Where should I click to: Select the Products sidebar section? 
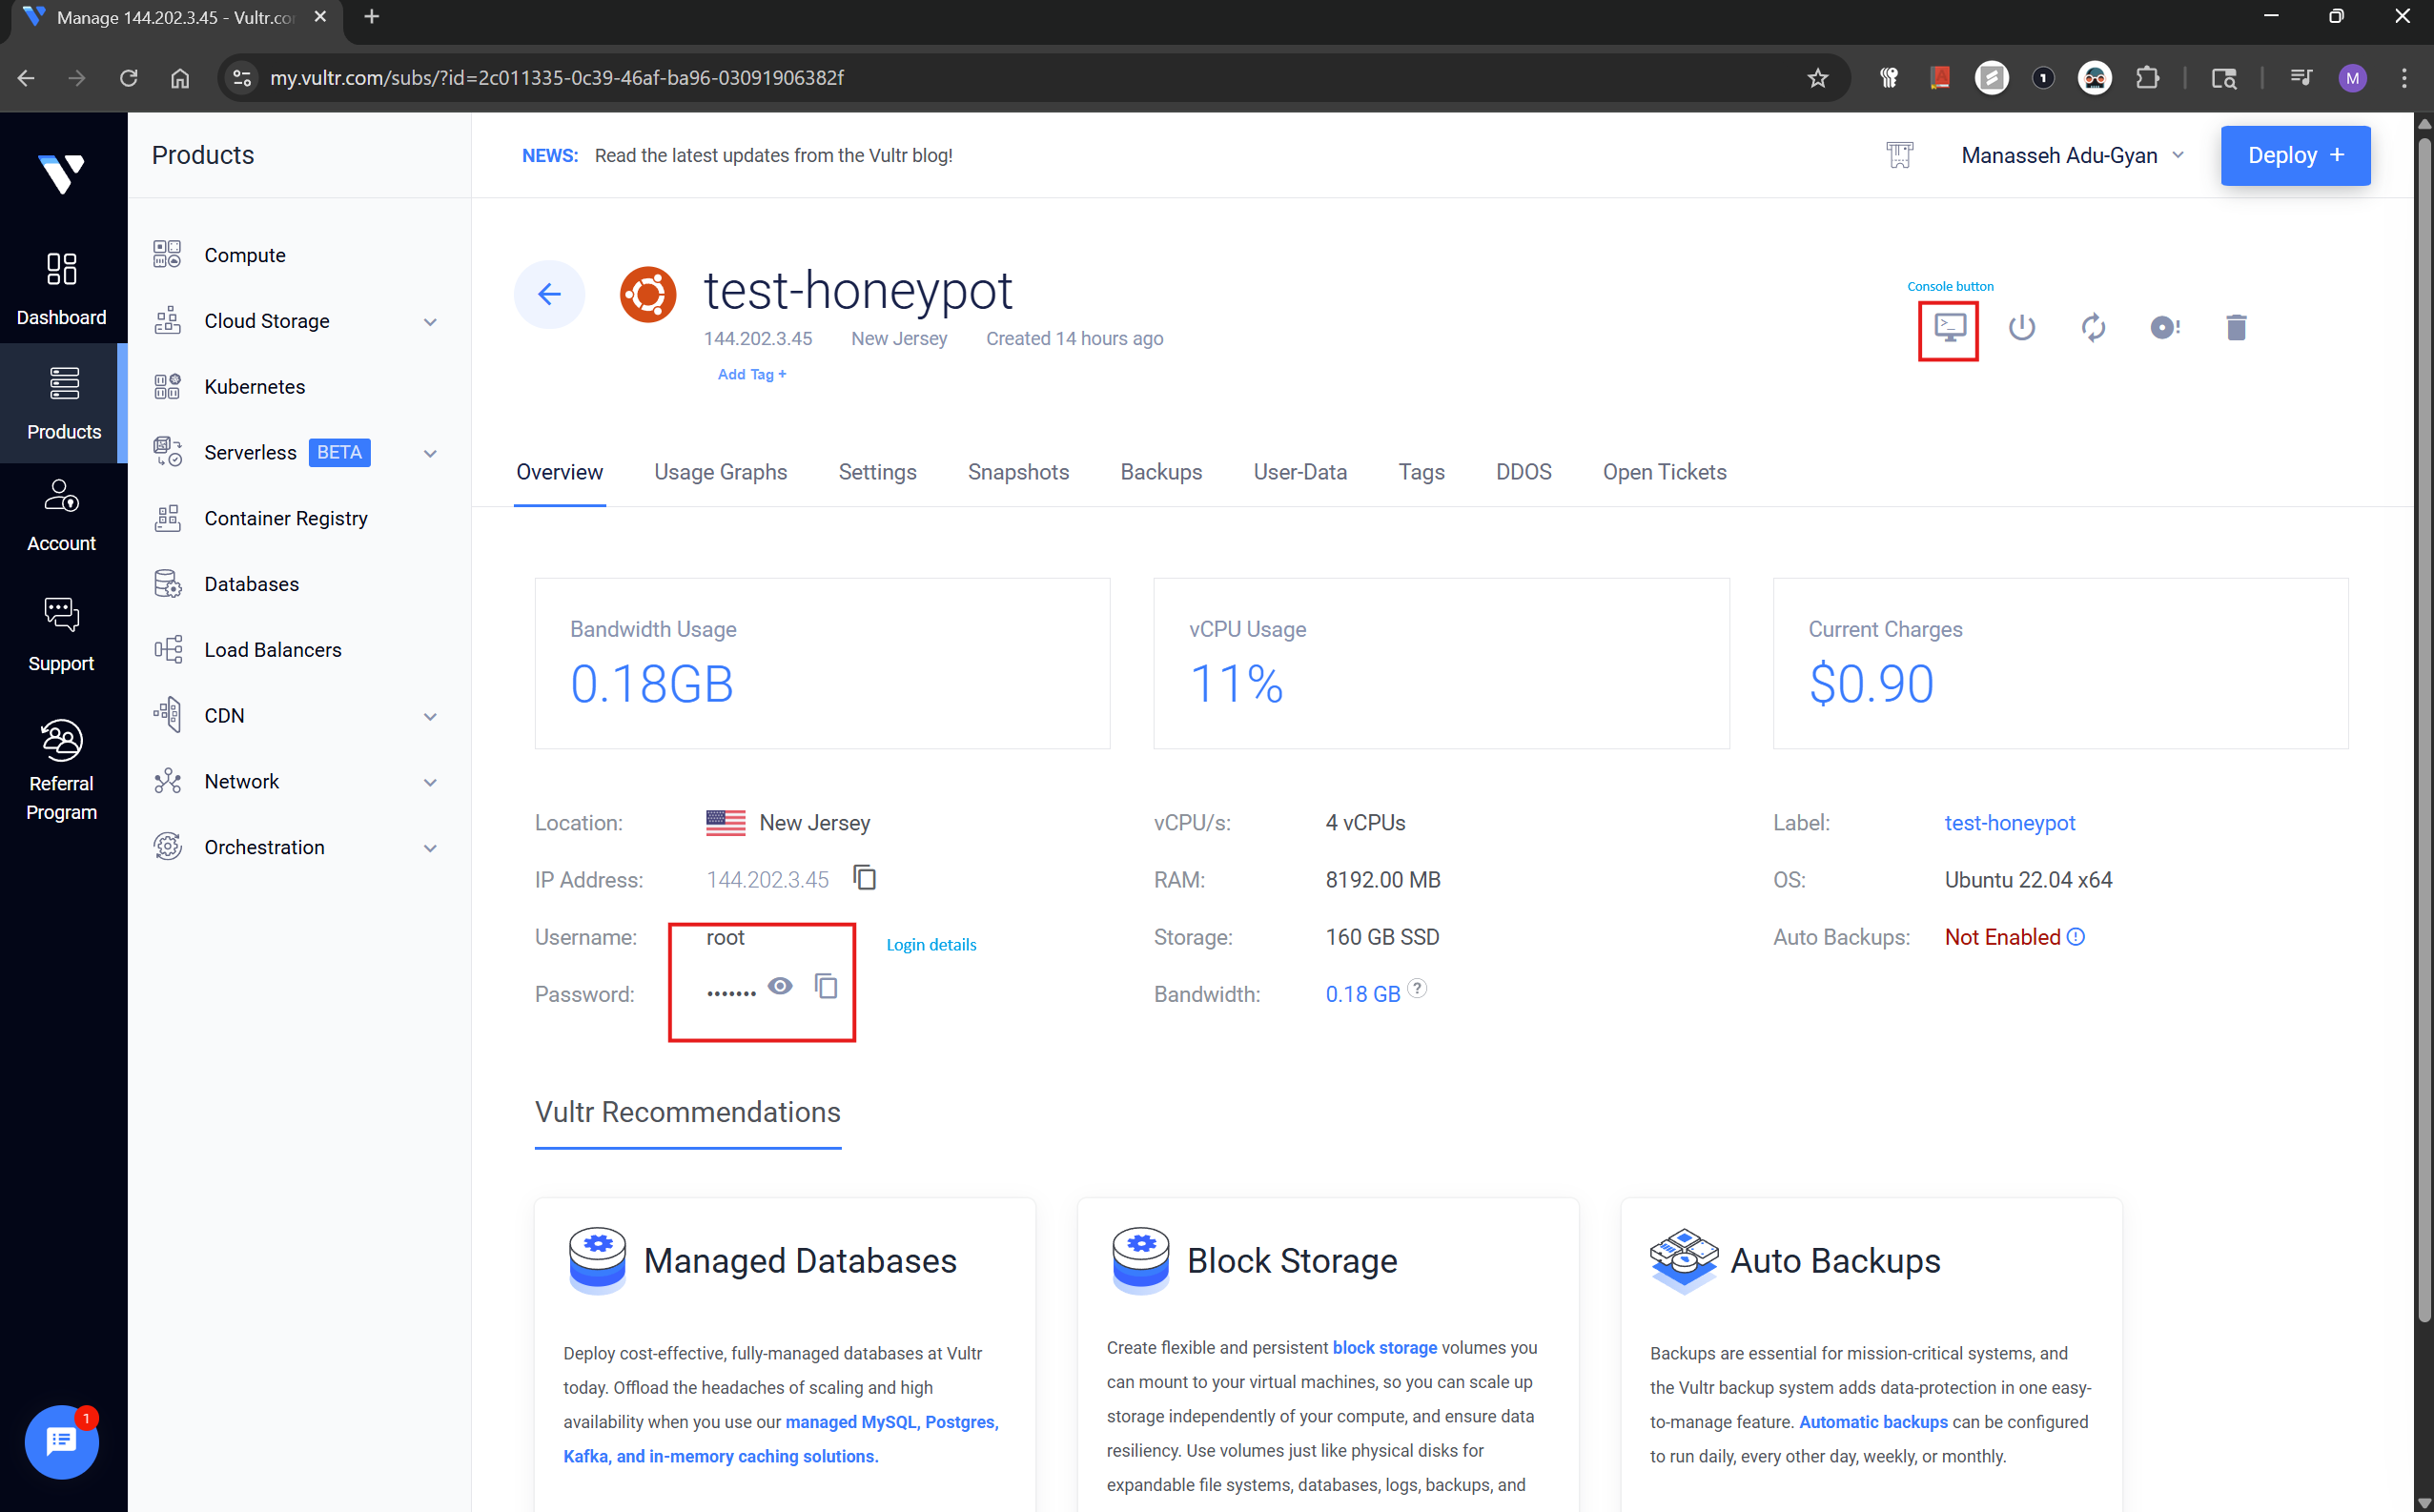(64, 403)
